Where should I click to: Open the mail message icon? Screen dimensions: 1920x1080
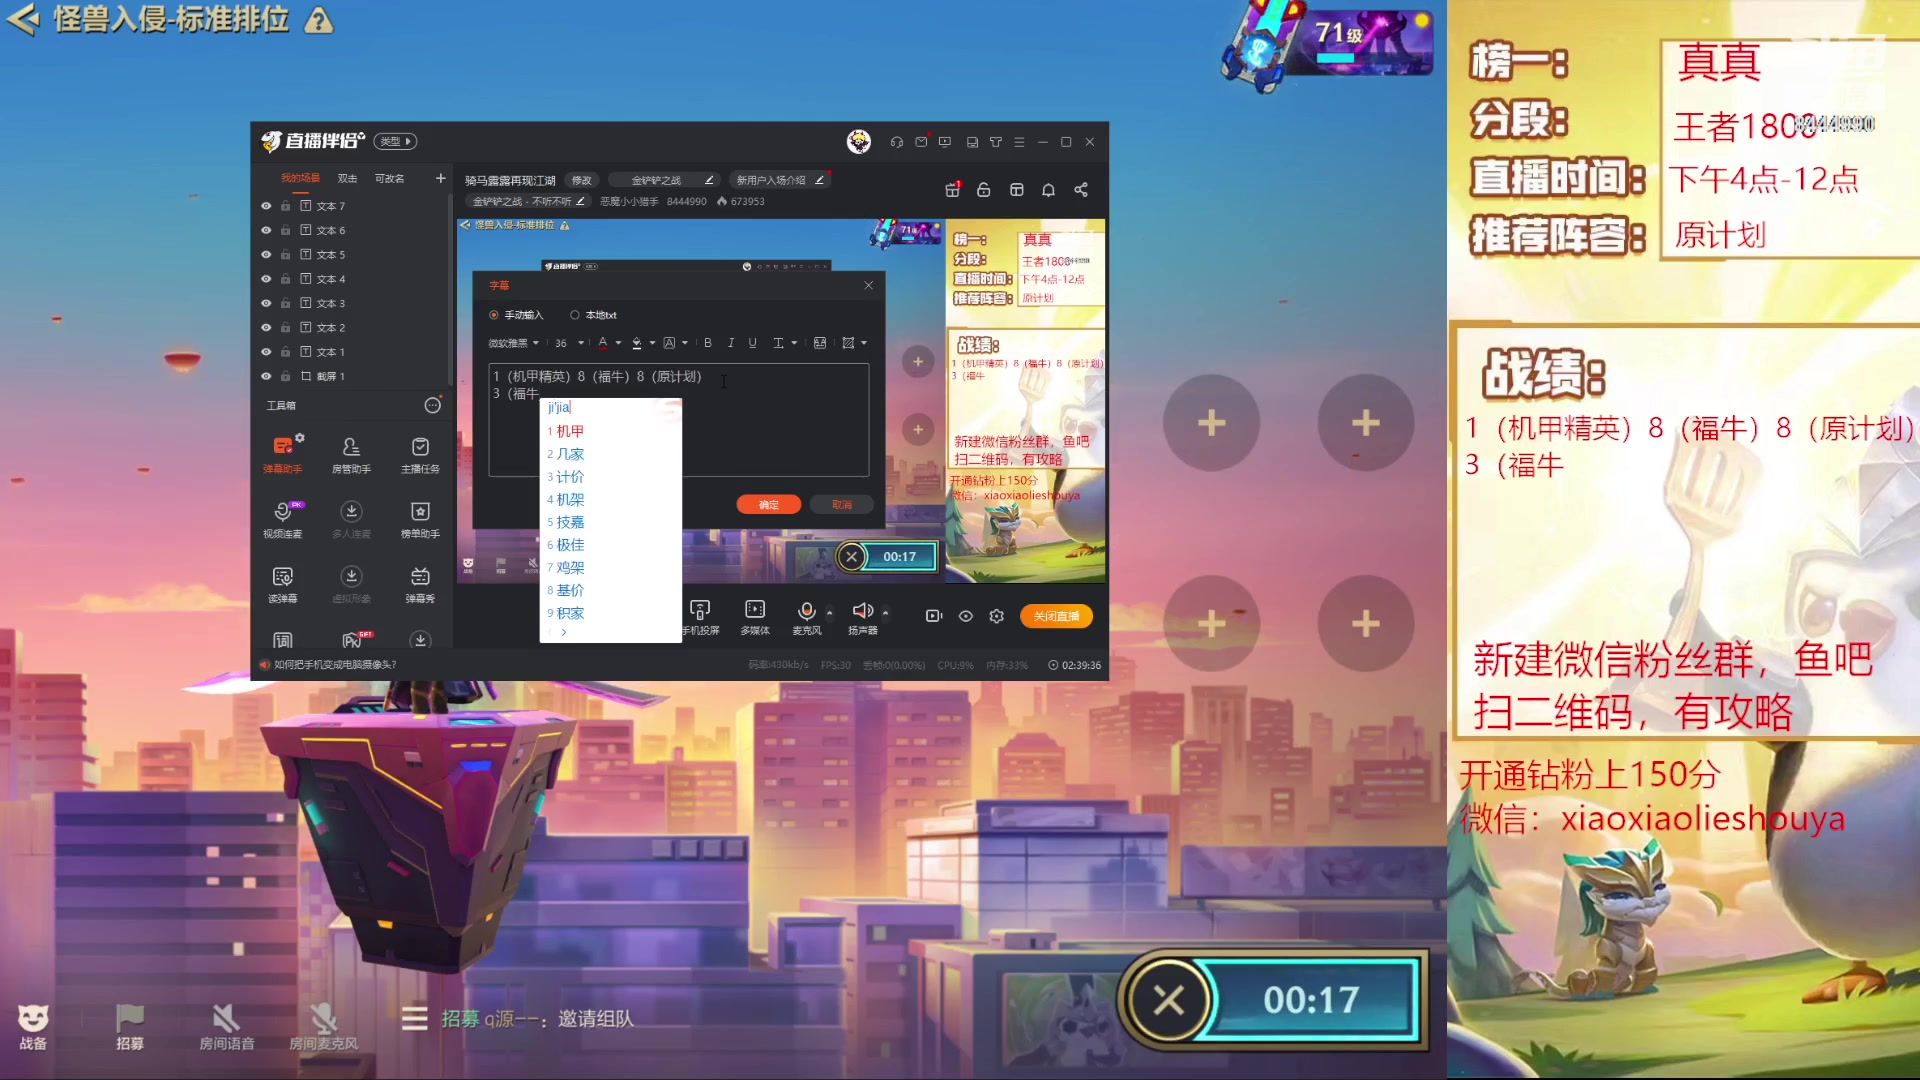click(921, 142)
